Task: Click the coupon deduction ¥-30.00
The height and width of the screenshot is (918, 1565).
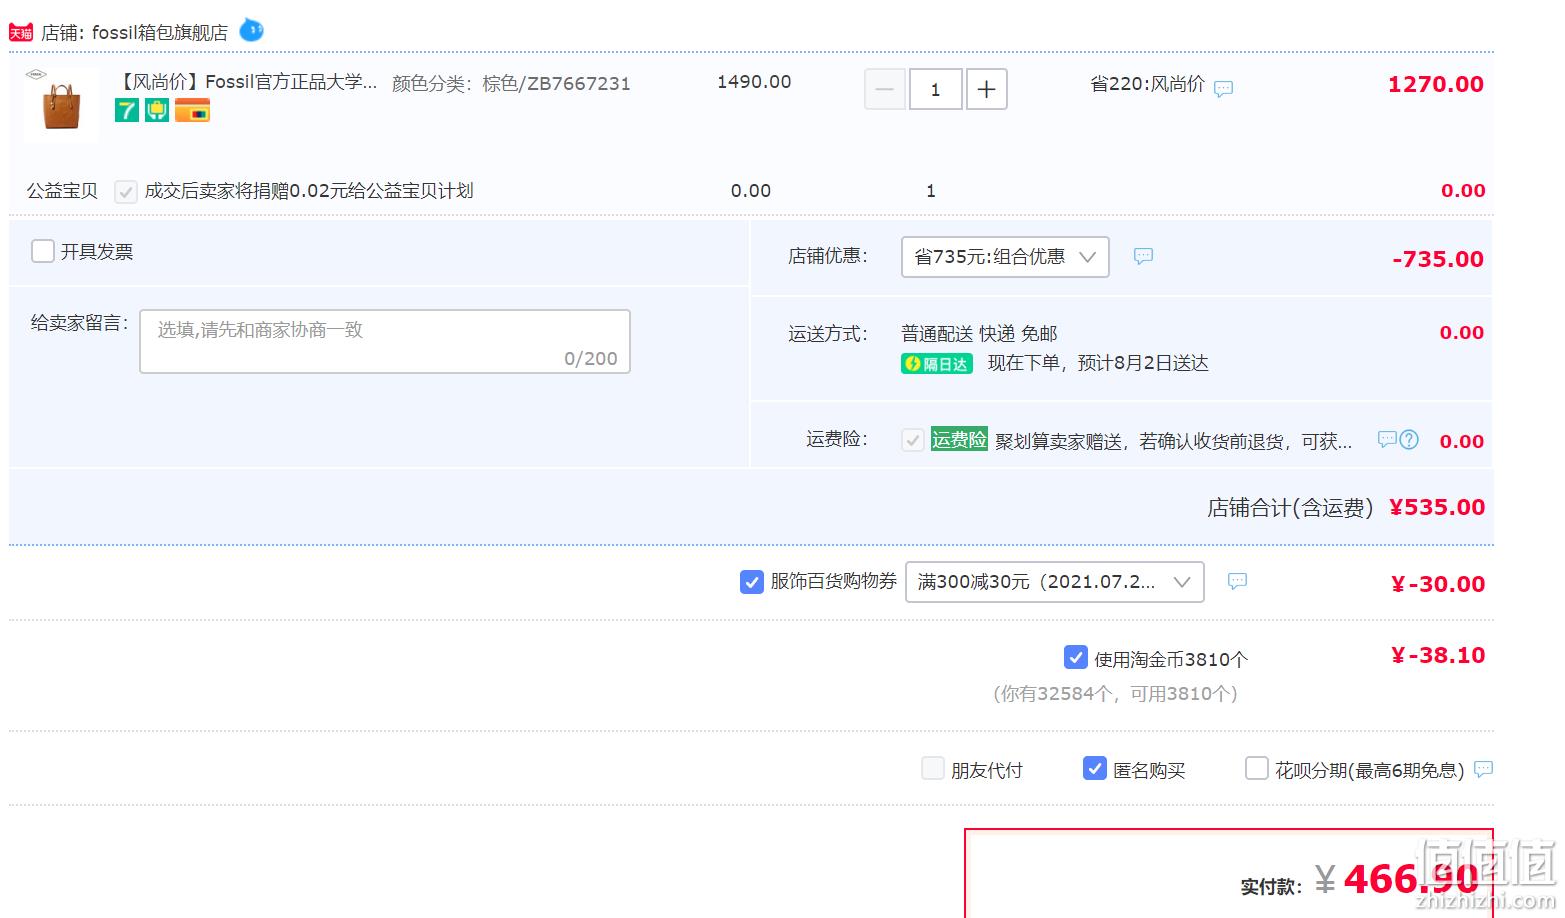Action: click(x=1438, y=584)
